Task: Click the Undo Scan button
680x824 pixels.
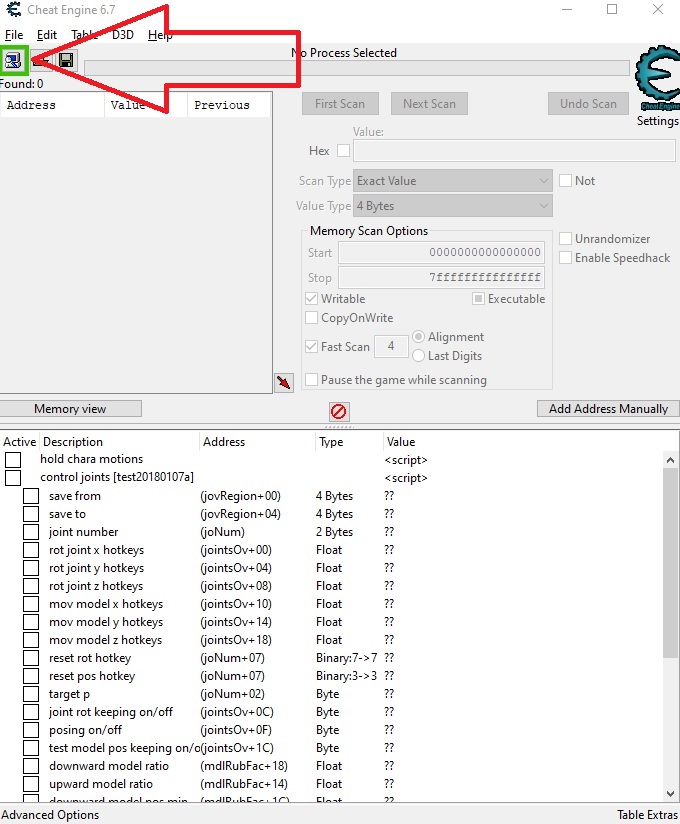Action: click(x=588, y=104)
